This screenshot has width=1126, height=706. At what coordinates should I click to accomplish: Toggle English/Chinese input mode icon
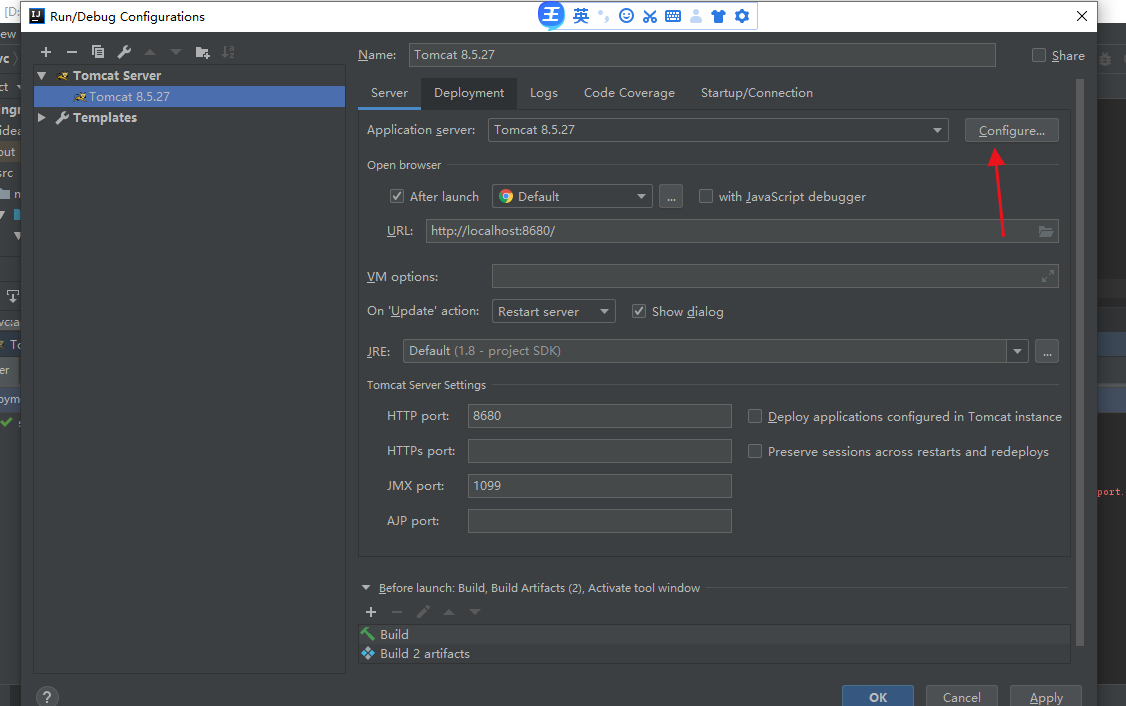[x=581, y=16]
